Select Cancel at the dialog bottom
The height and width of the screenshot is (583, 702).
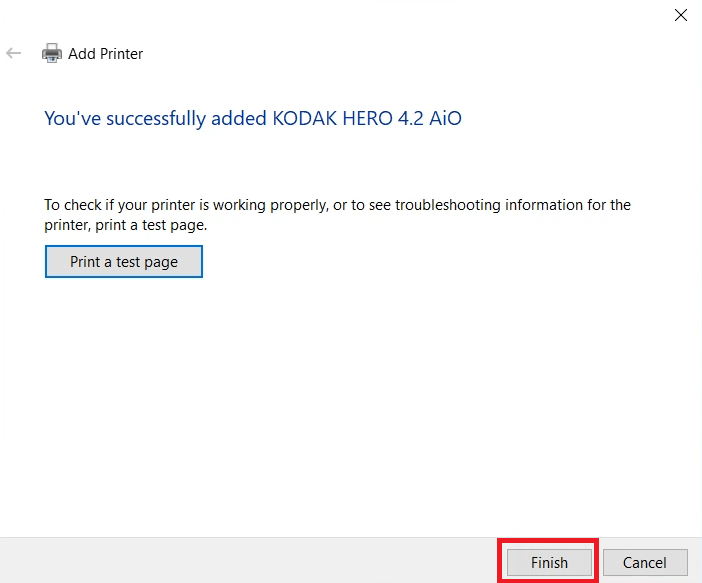[x=645, y=562]
